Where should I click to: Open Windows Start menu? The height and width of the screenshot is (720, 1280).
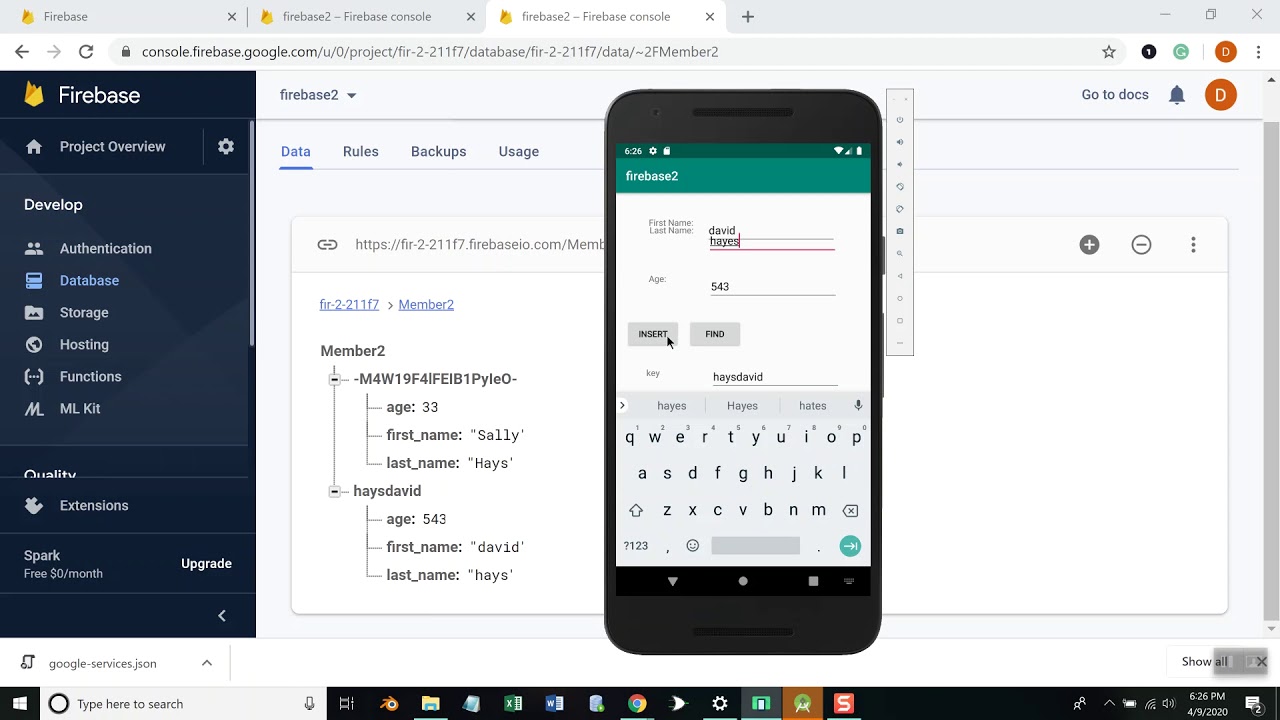point(20,704)
